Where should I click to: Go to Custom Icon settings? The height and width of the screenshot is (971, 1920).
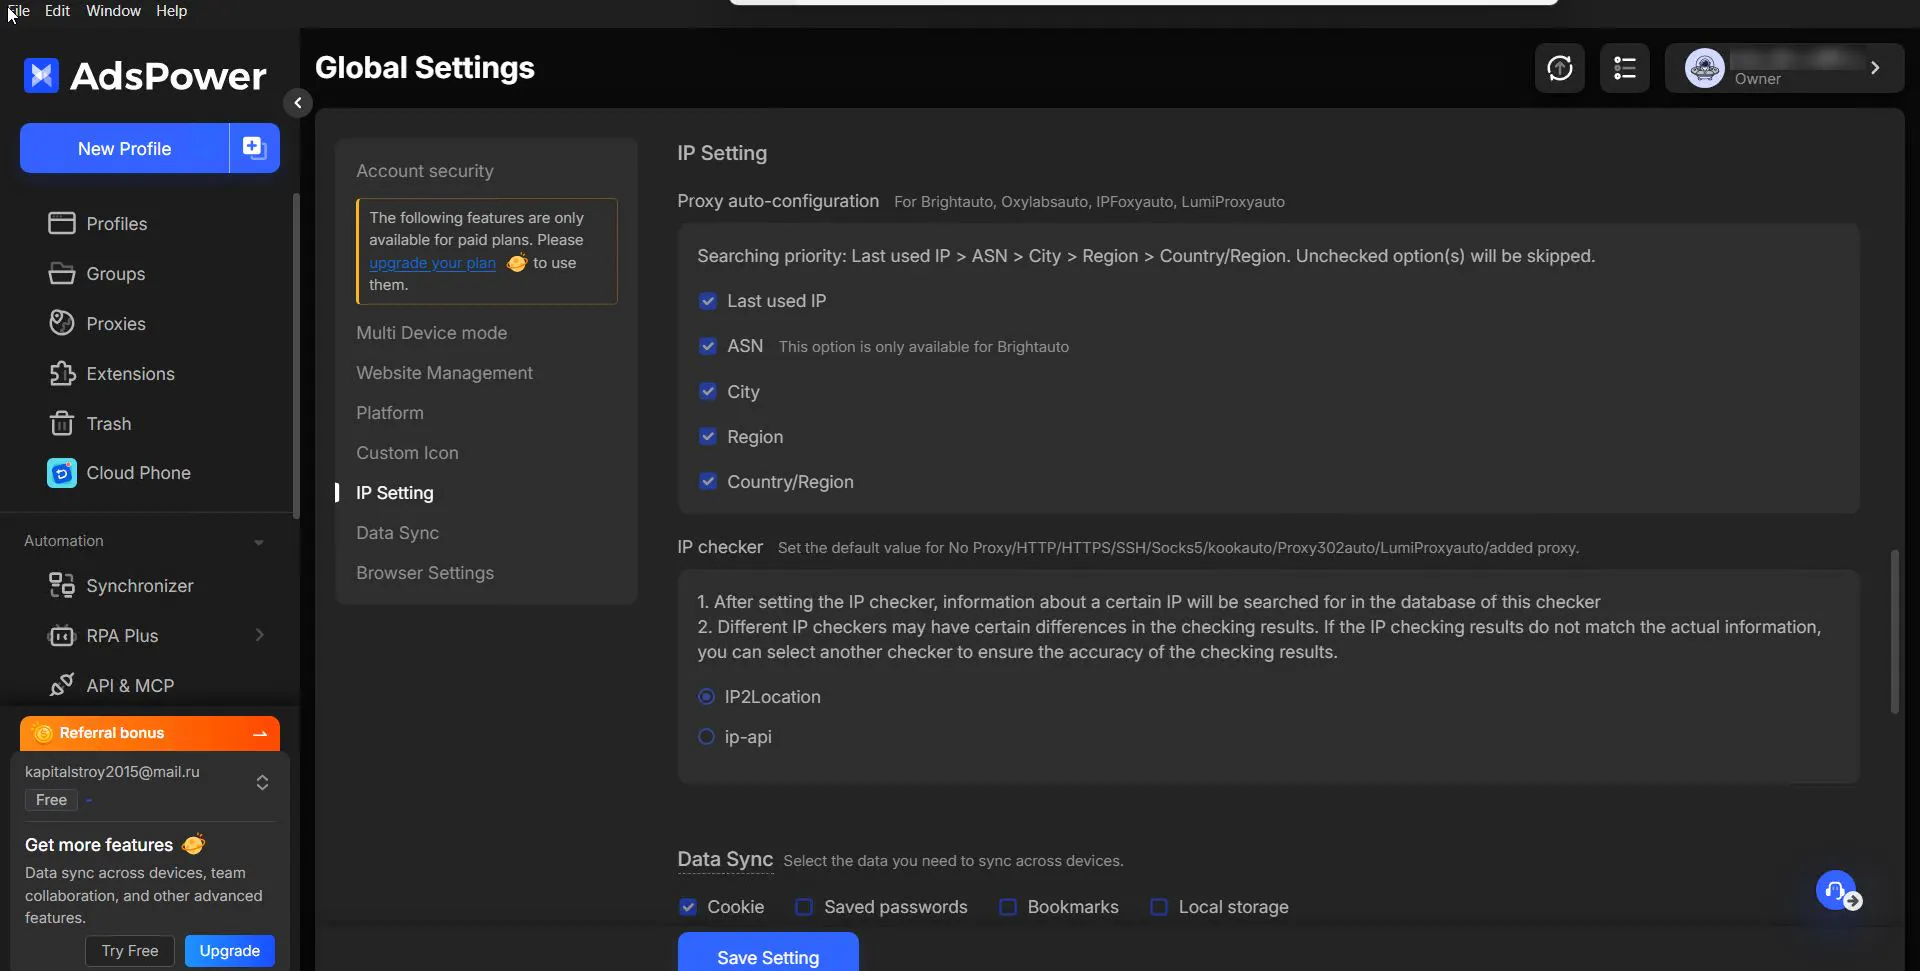407,453
